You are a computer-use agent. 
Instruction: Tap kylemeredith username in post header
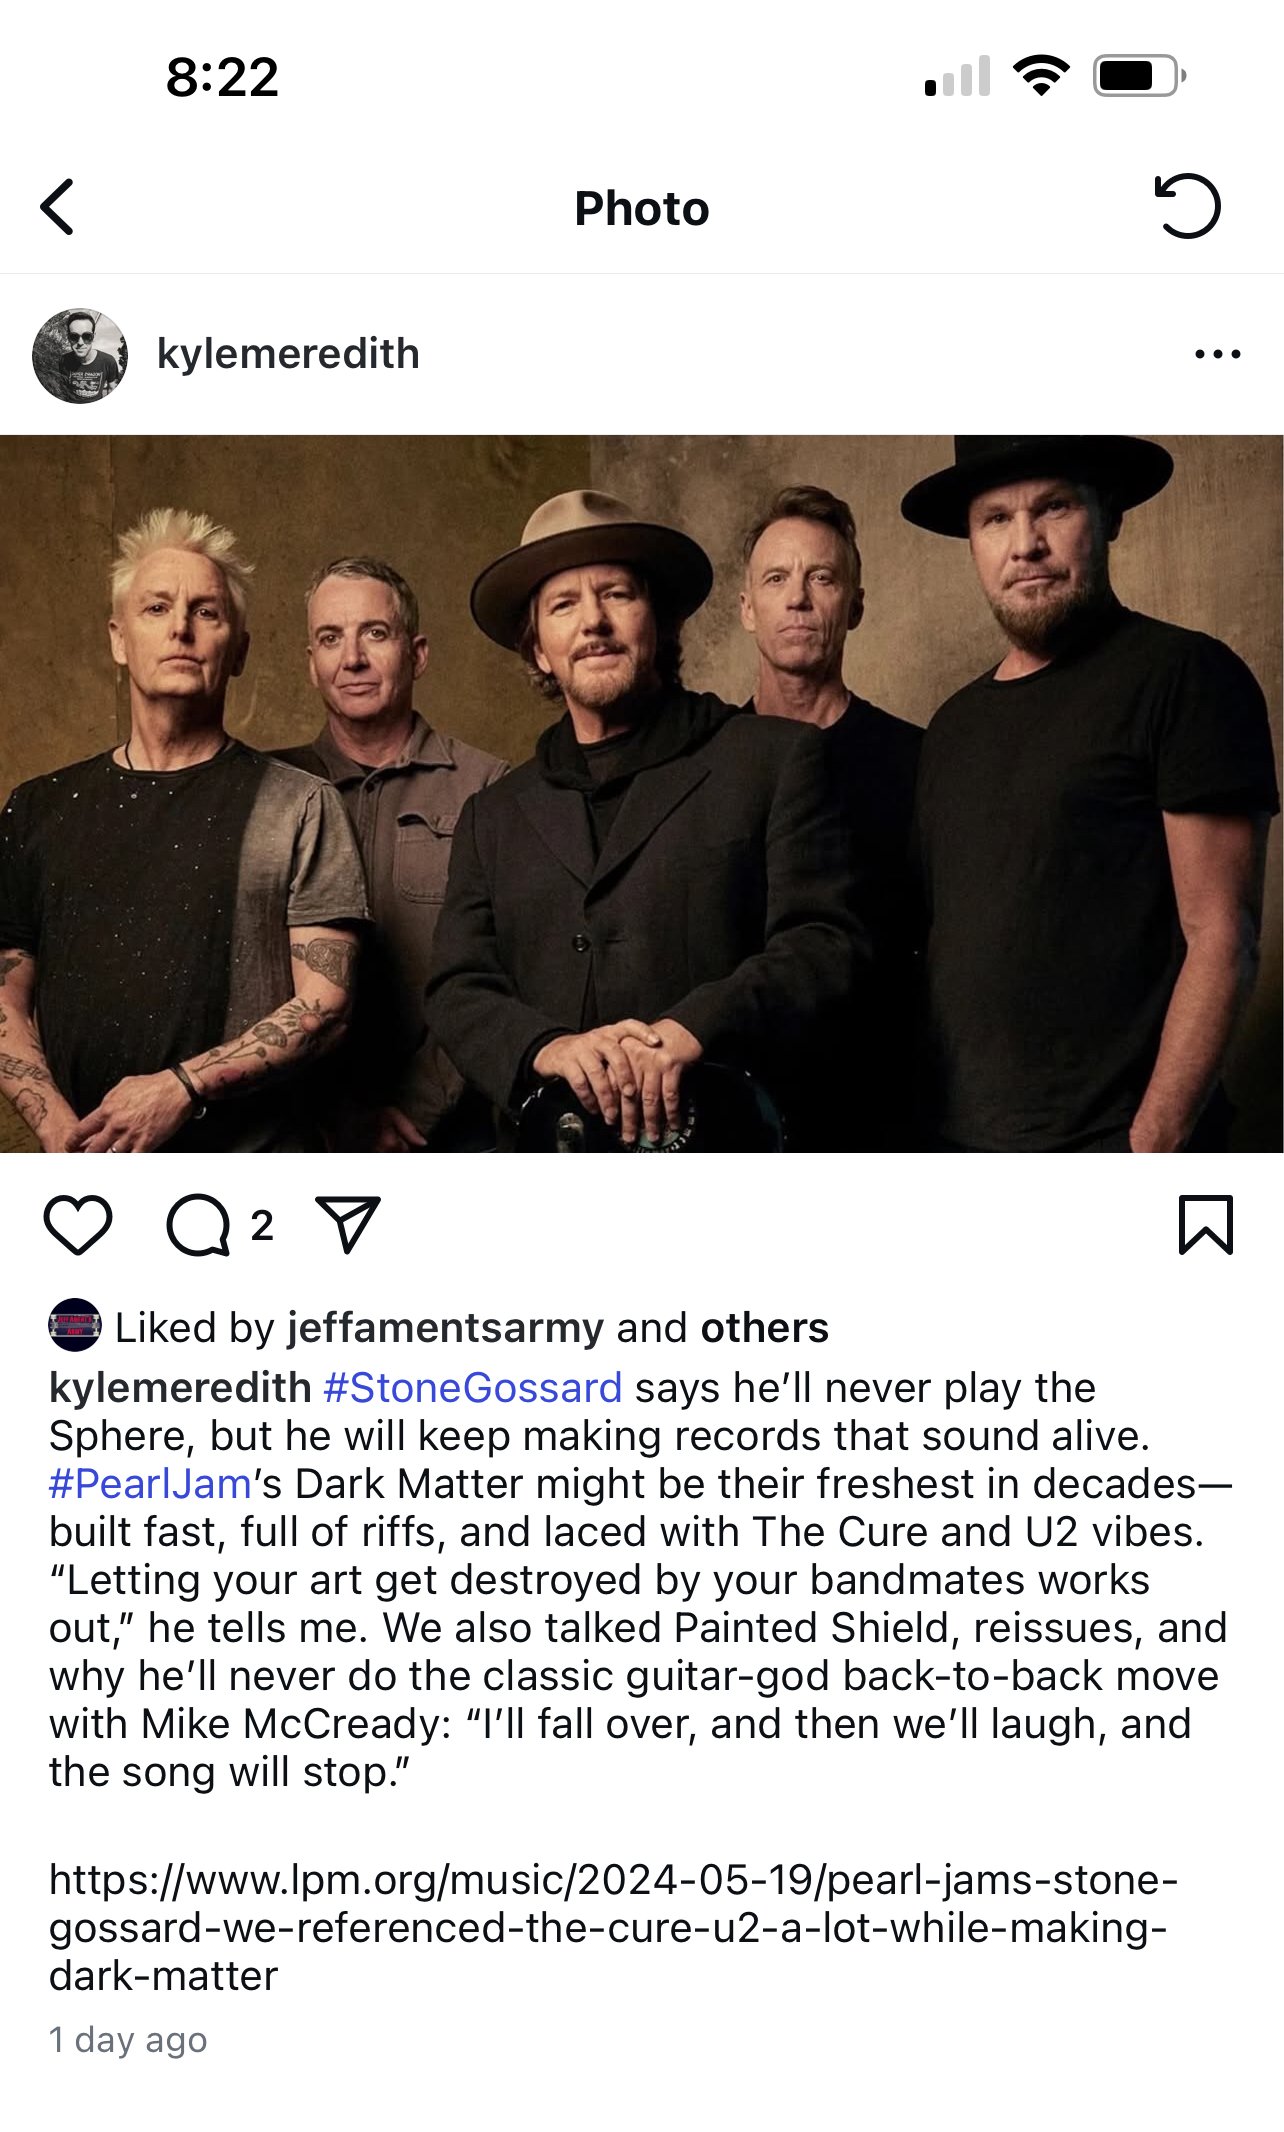(288, 354)
